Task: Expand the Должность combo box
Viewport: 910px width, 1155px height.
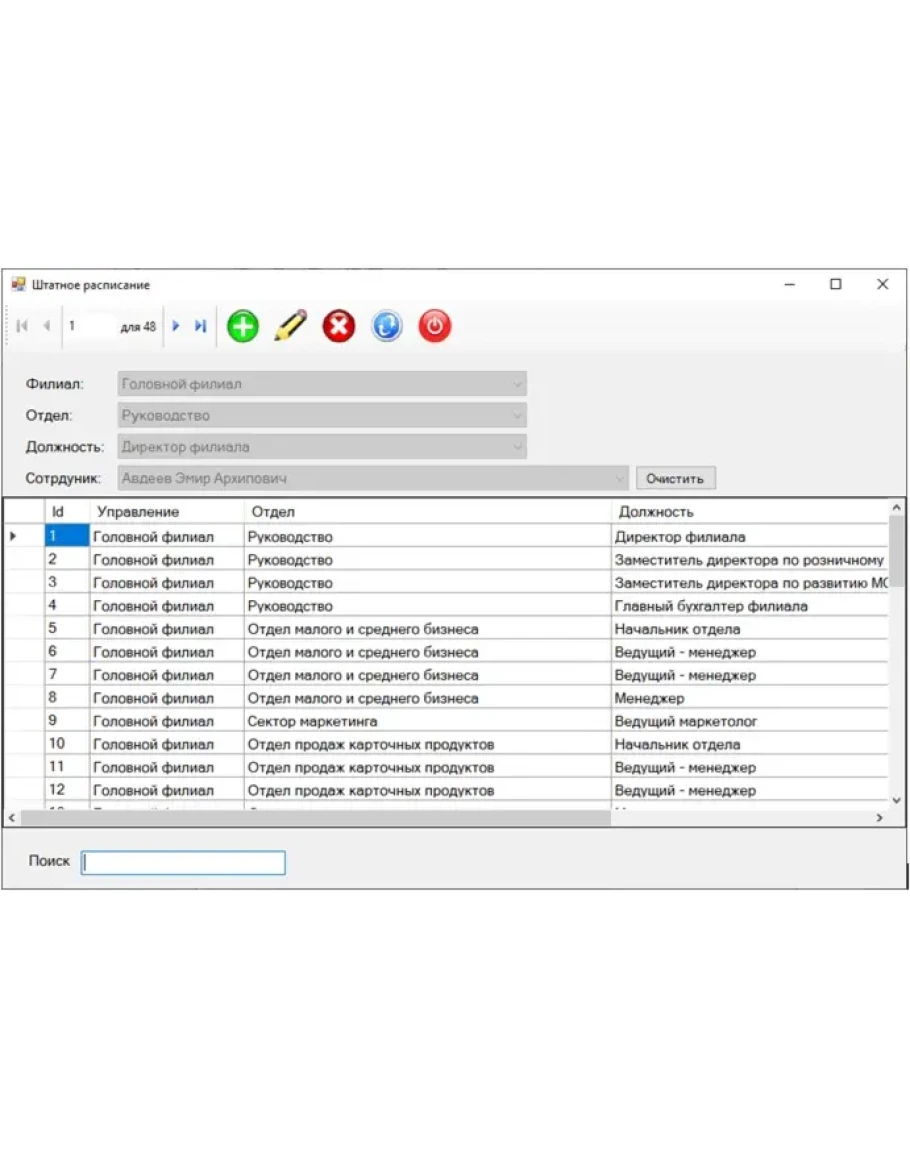Action: tap(517, 447)
